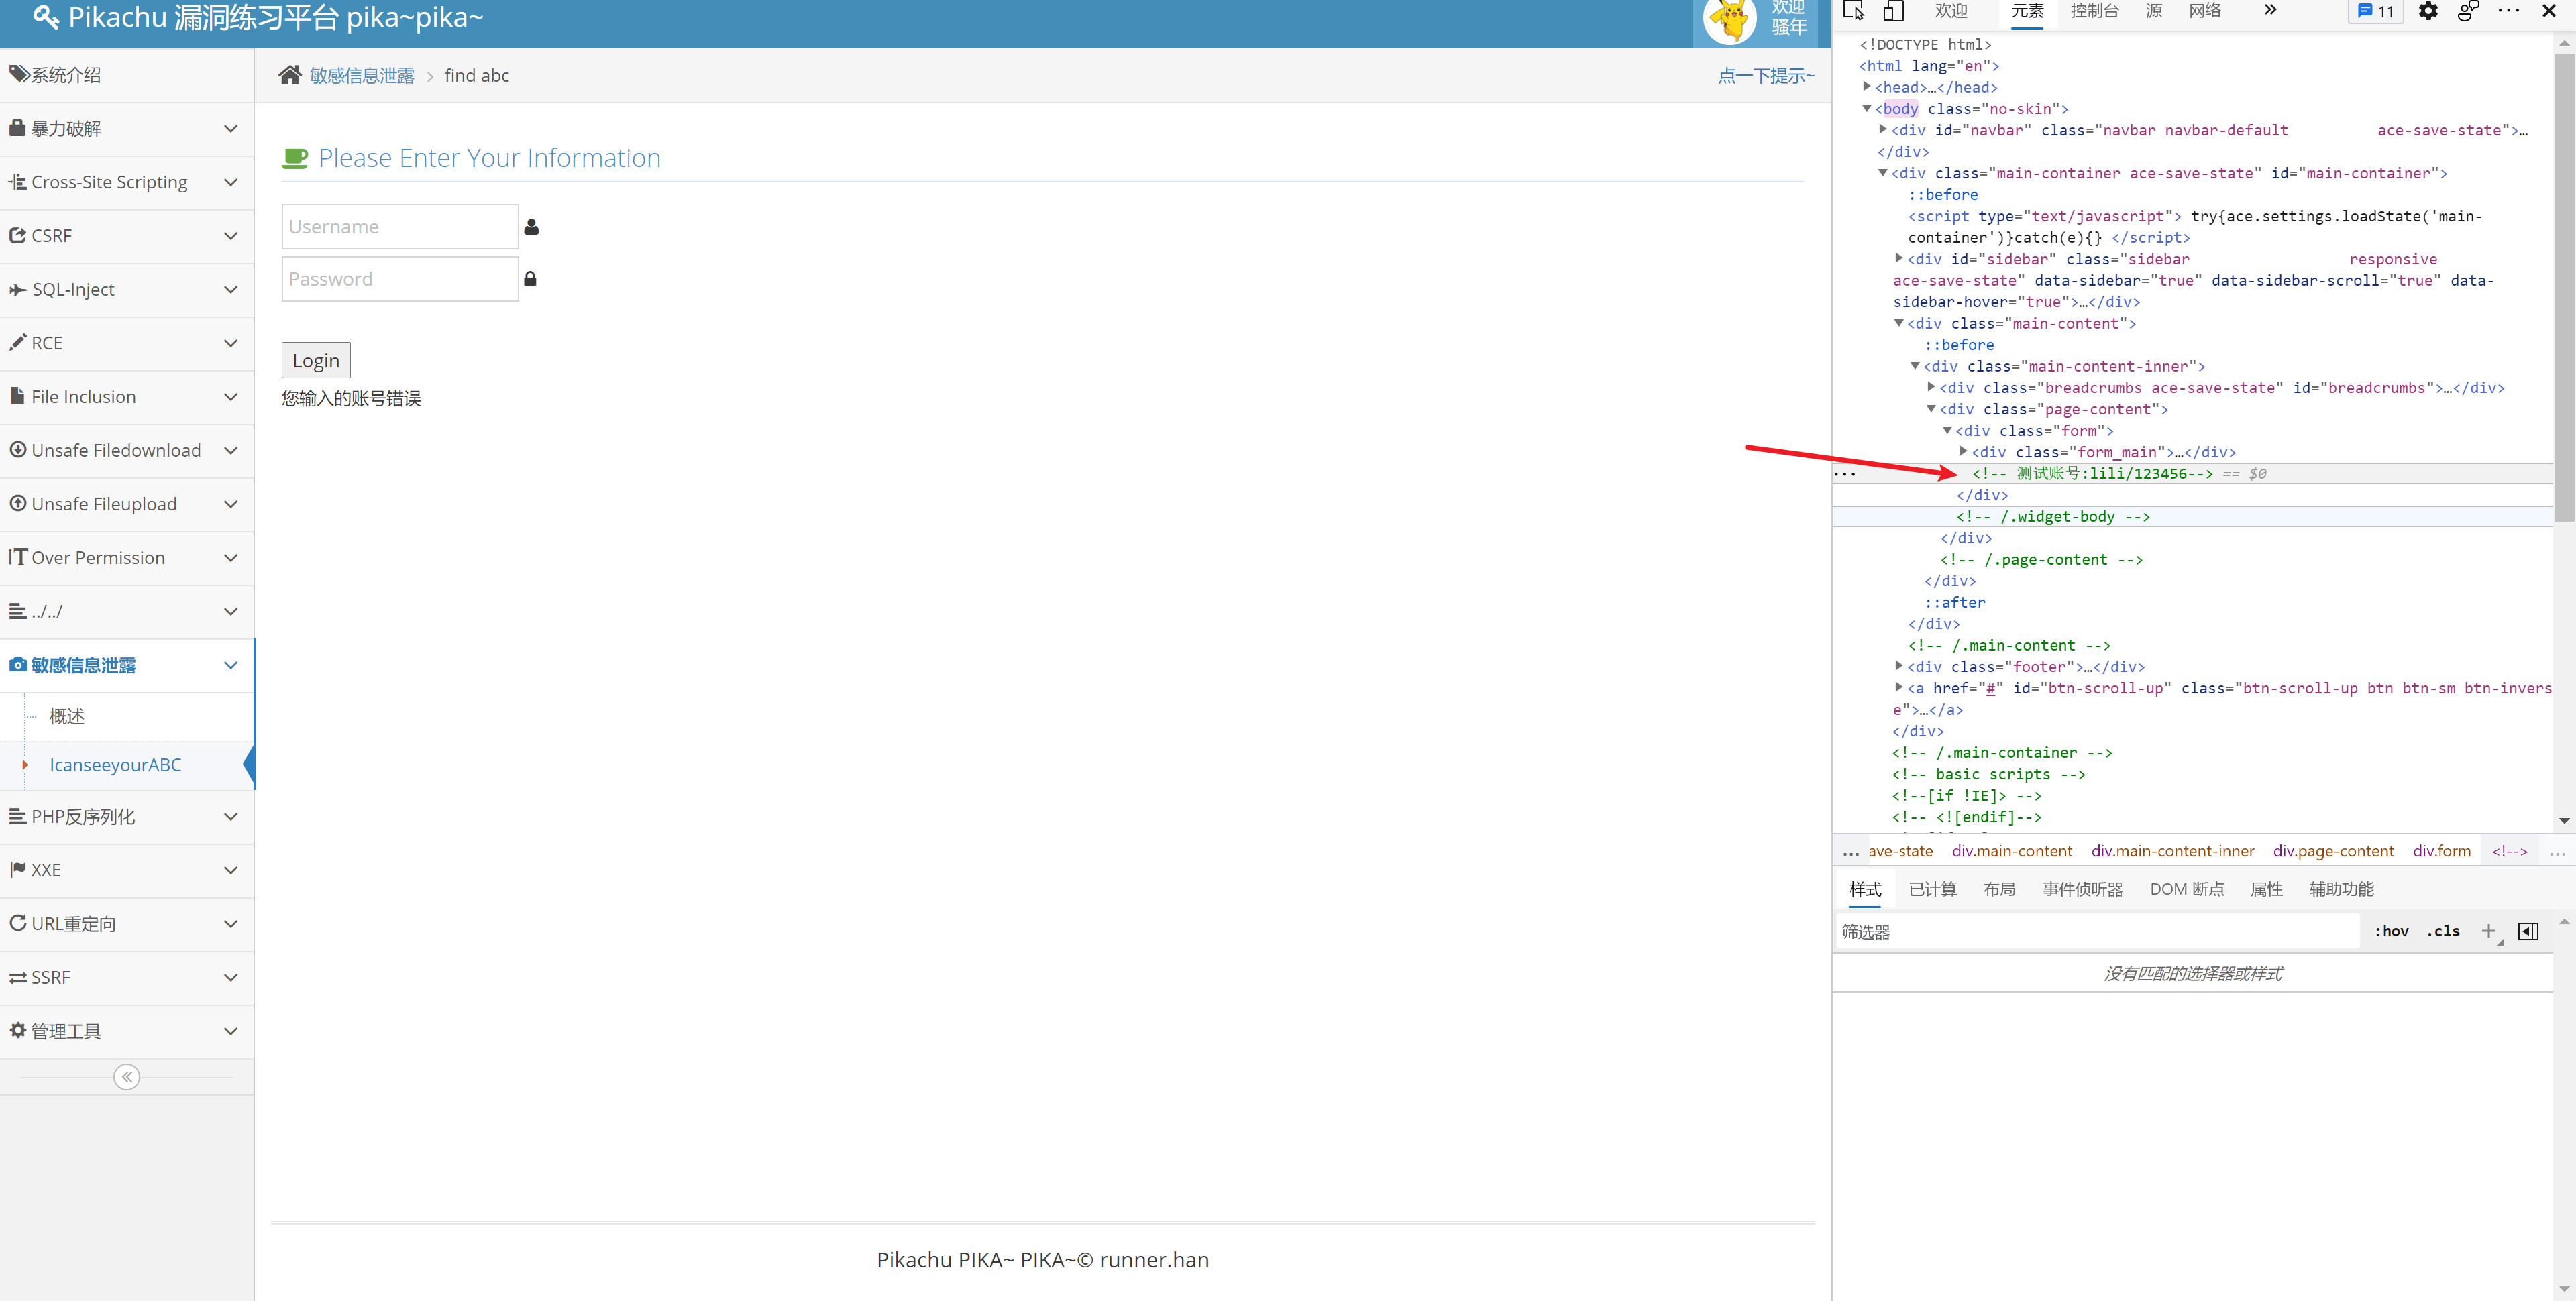Click the 点一下提示~ hint link
The image size is (2576, 1301).
click(1765, 76)
